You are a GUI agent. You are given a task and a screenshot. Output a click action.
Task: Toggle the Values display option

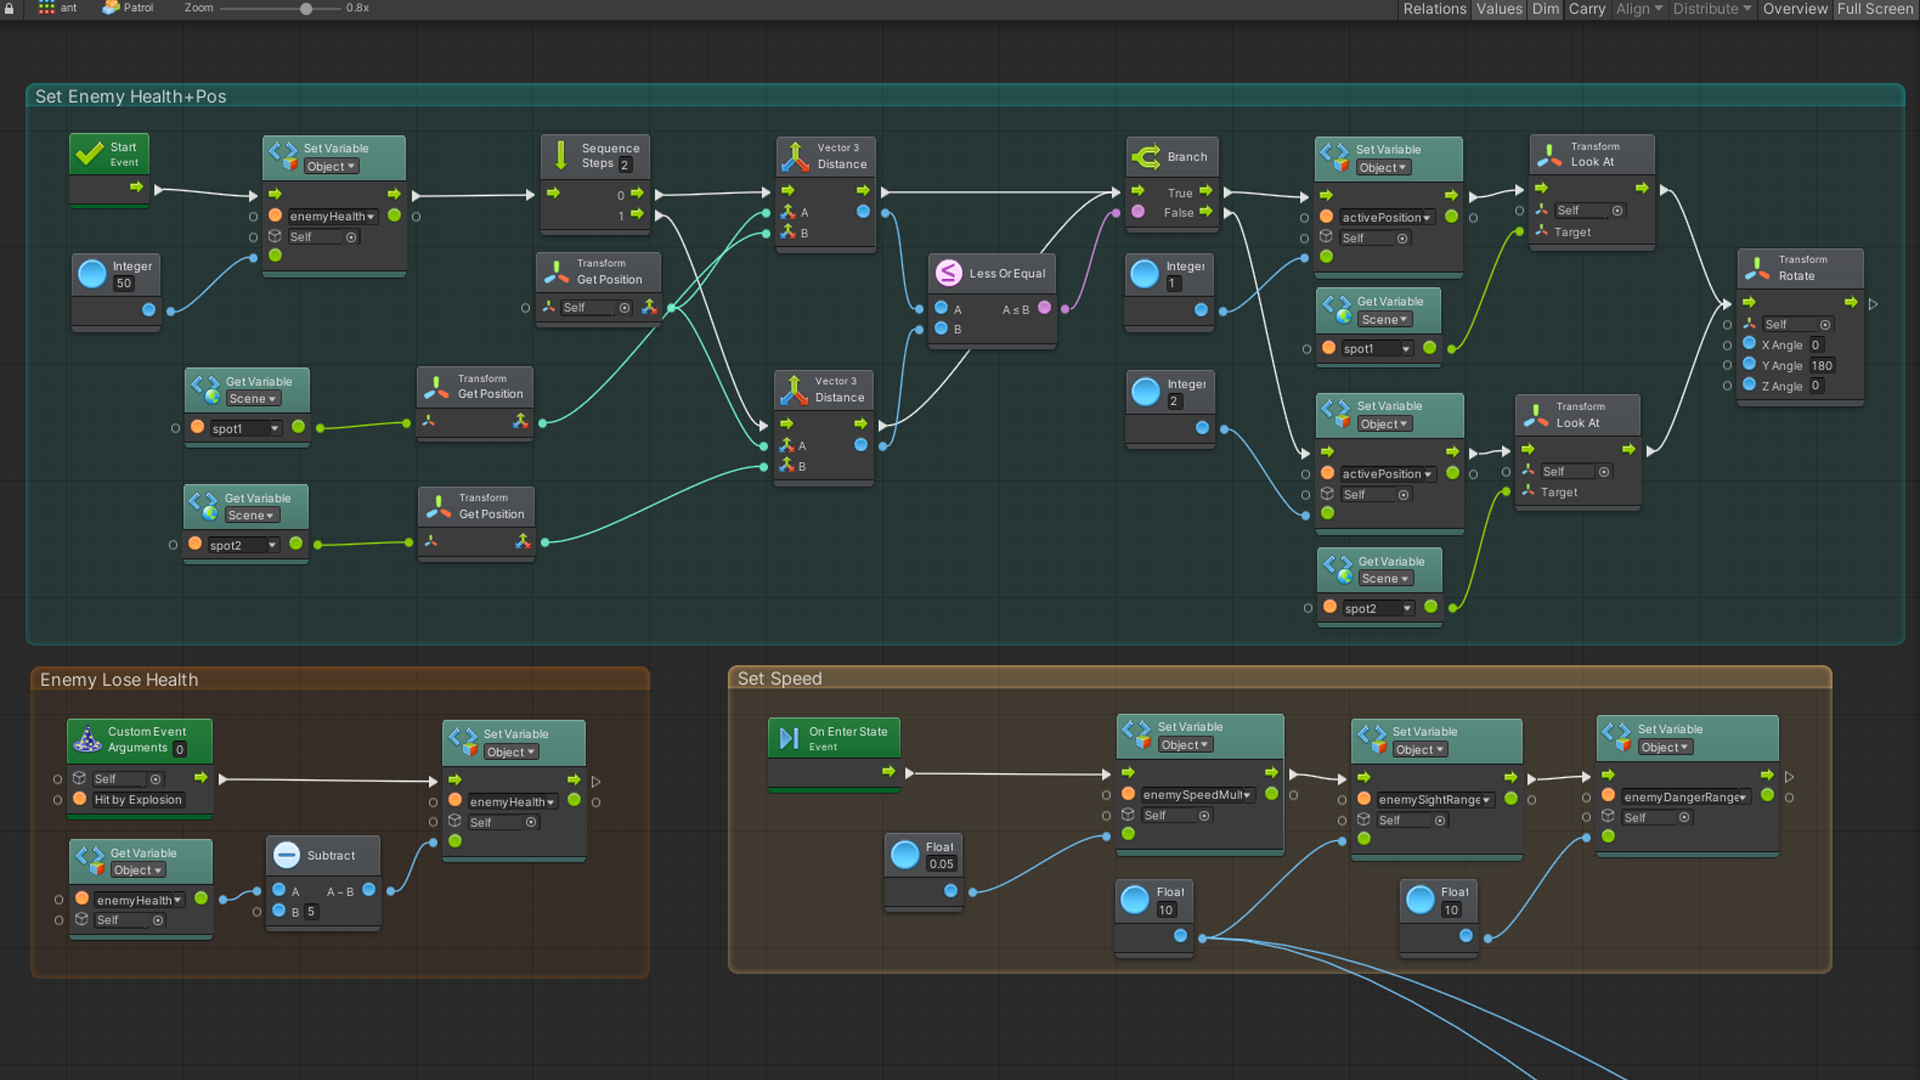pyautogui.click(x=1499, y=9)
